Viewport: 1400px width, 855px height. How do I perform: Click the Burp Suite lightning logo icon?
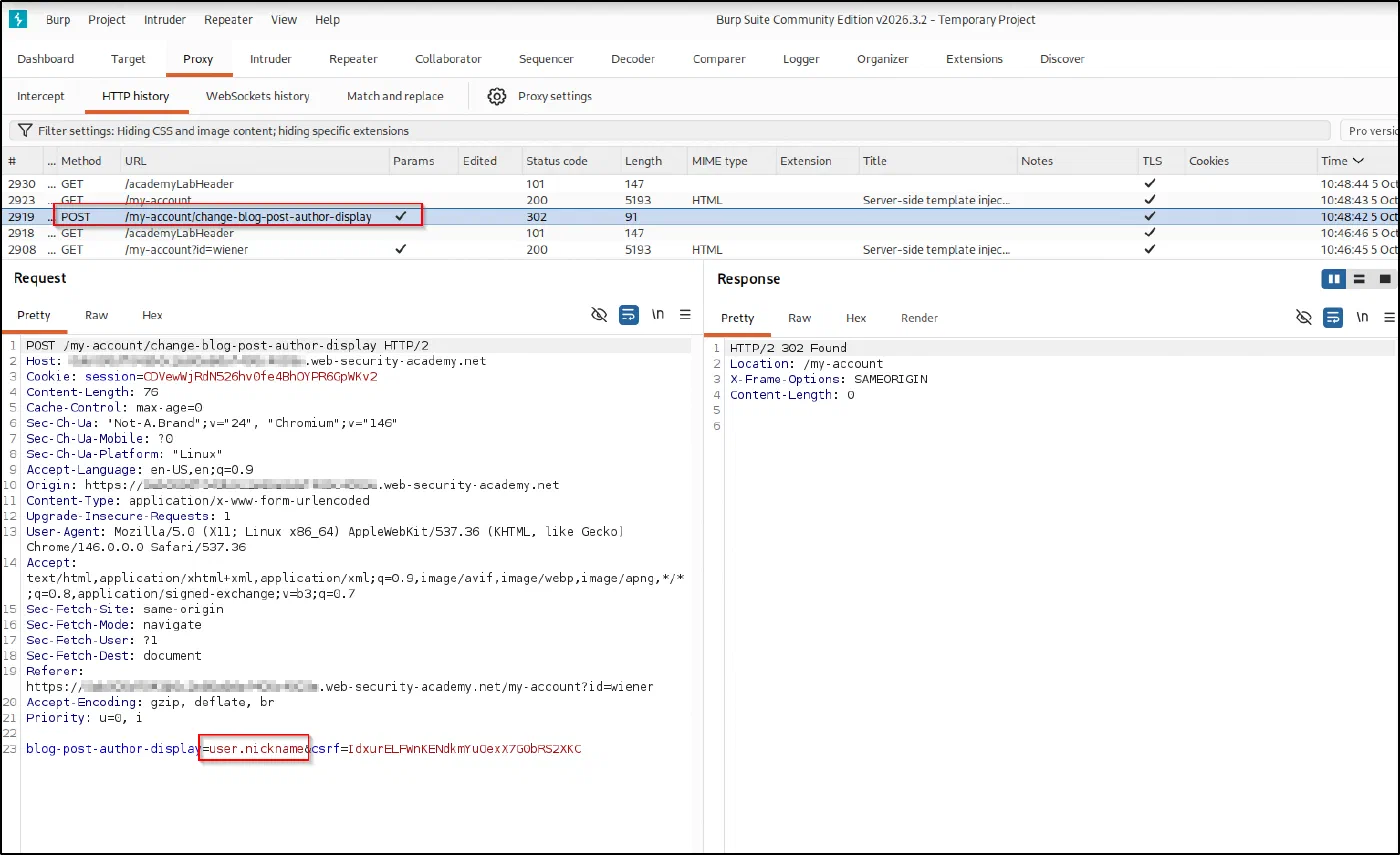point(17,19)
